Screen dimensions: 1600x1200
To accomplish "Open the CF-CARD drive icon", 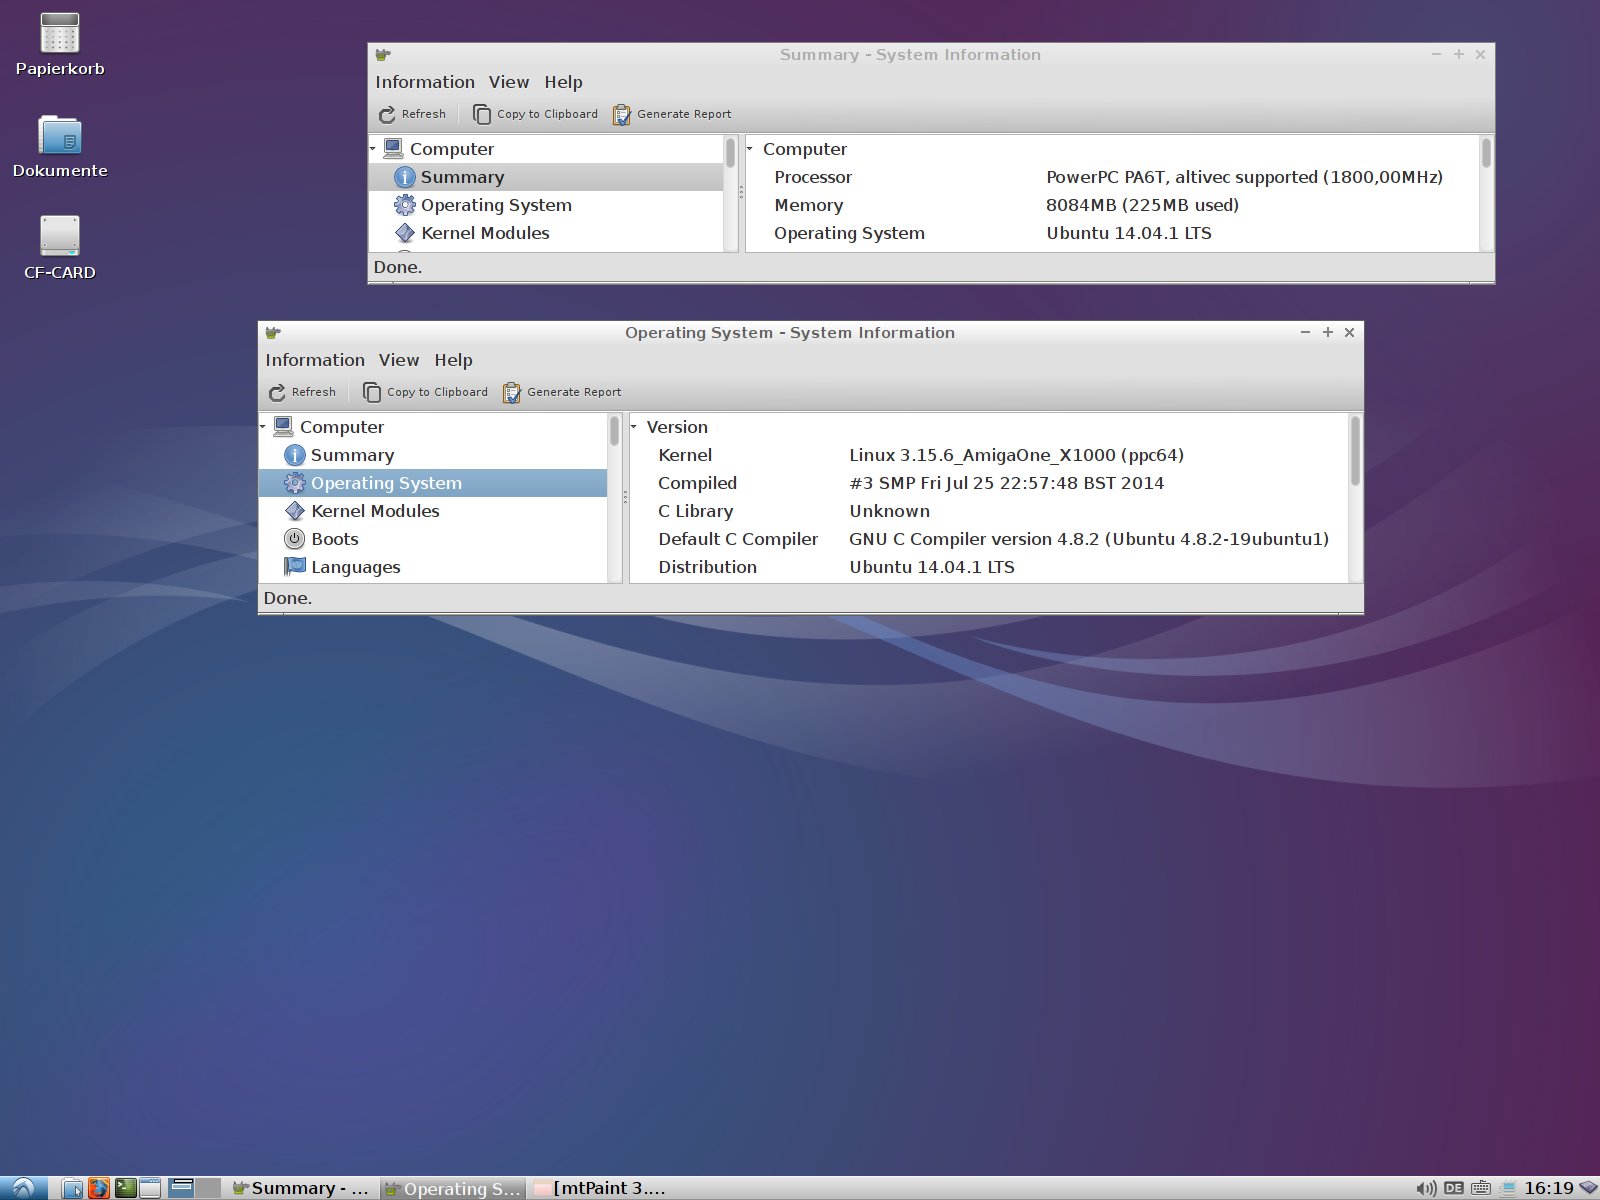I will pyautogui.click(x=59, y=237).
